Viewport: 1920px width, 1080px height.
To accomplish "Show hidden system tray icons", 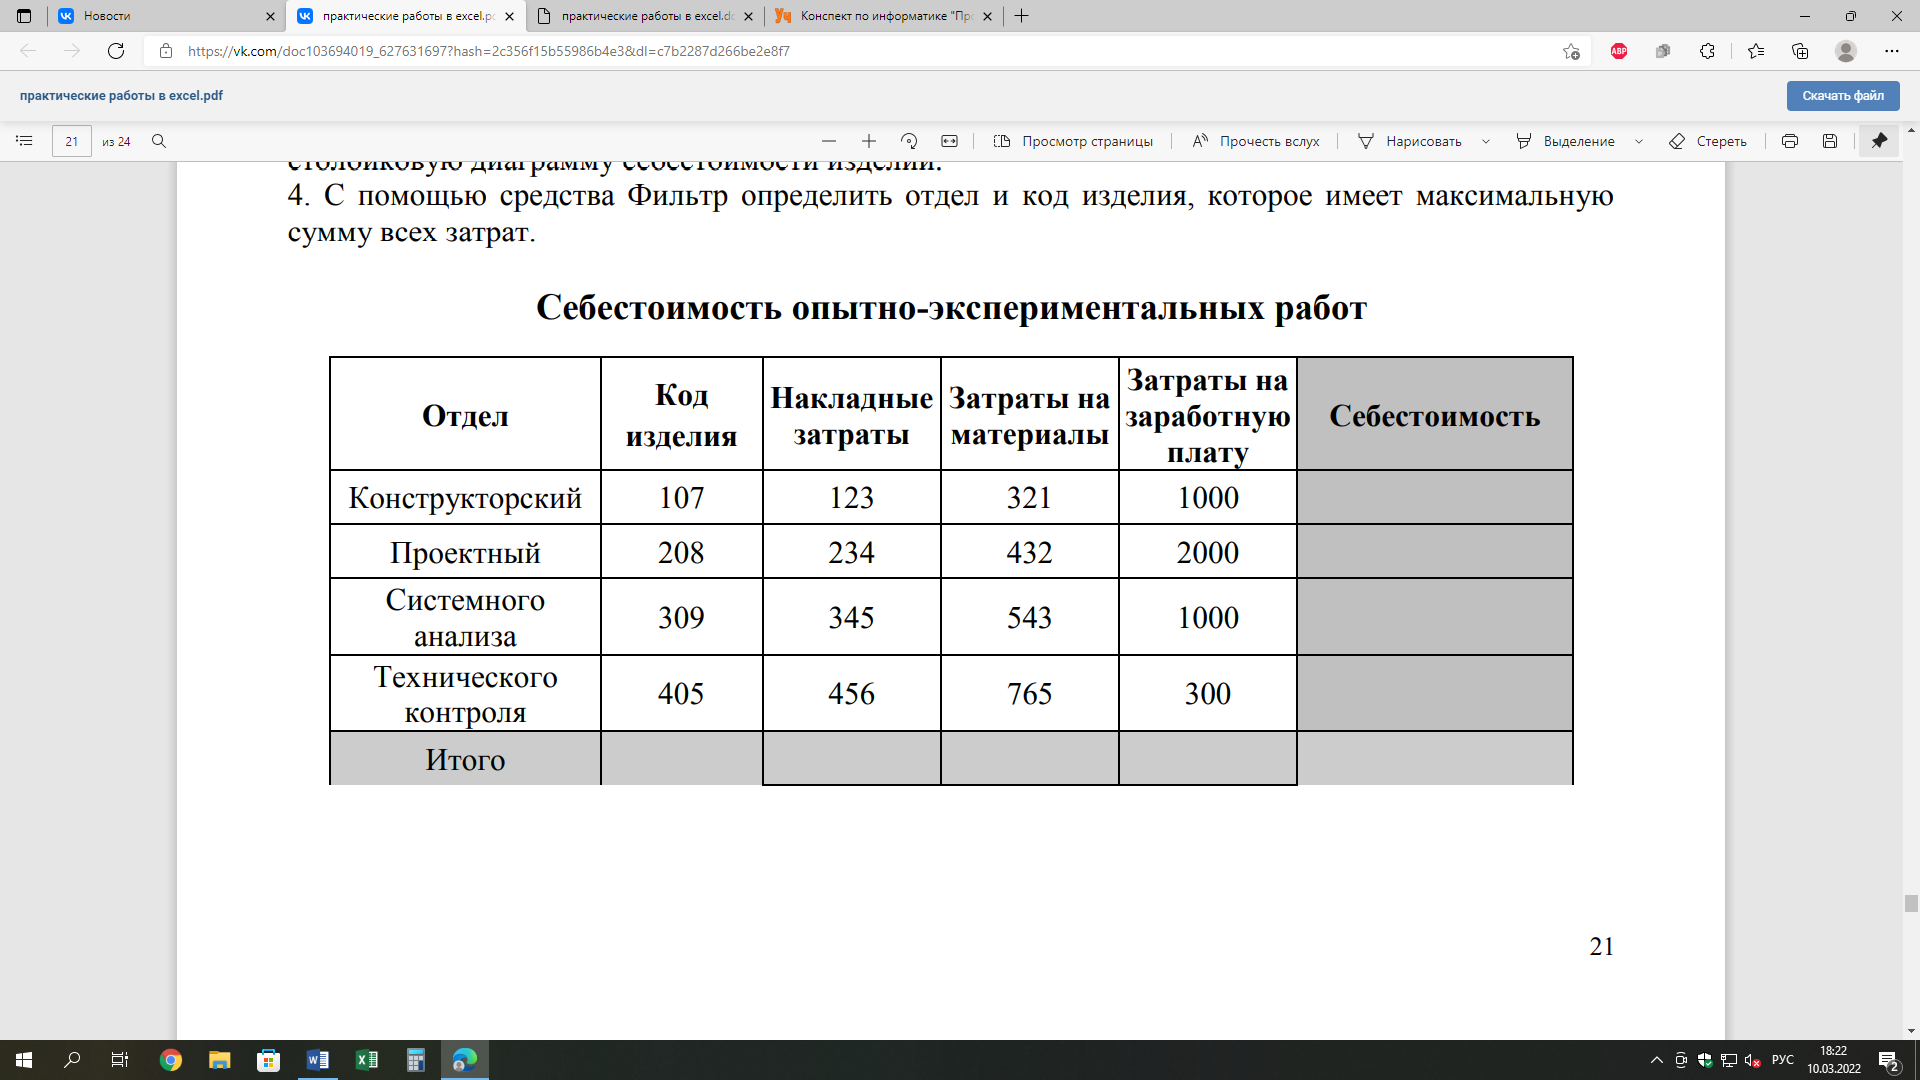I will (x=1657, y=1060).
